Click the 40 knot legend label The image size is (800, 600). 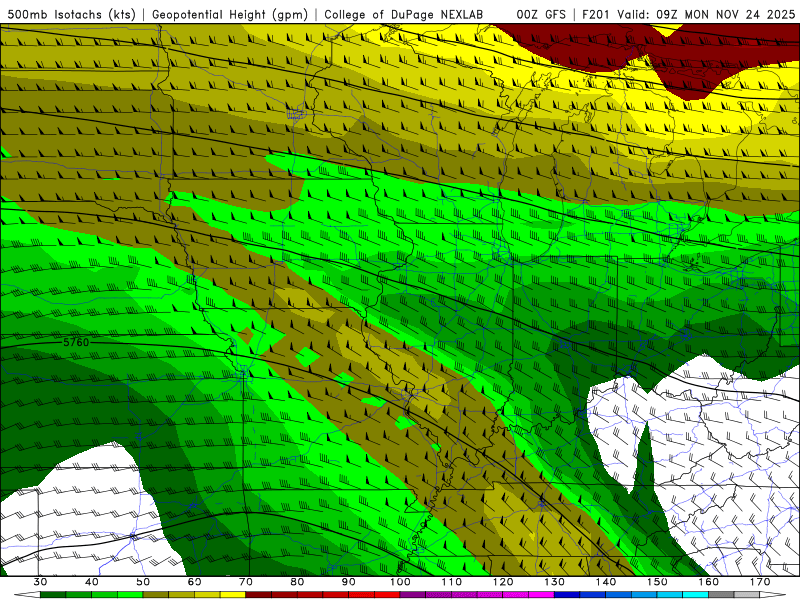(x=92, y=582)
